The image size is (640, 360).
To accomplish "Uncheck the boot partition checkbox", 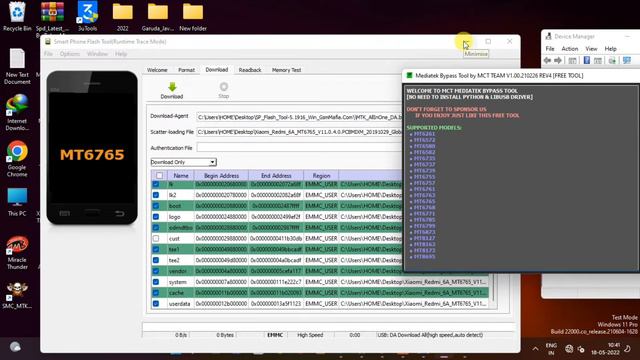I will 156,206.
